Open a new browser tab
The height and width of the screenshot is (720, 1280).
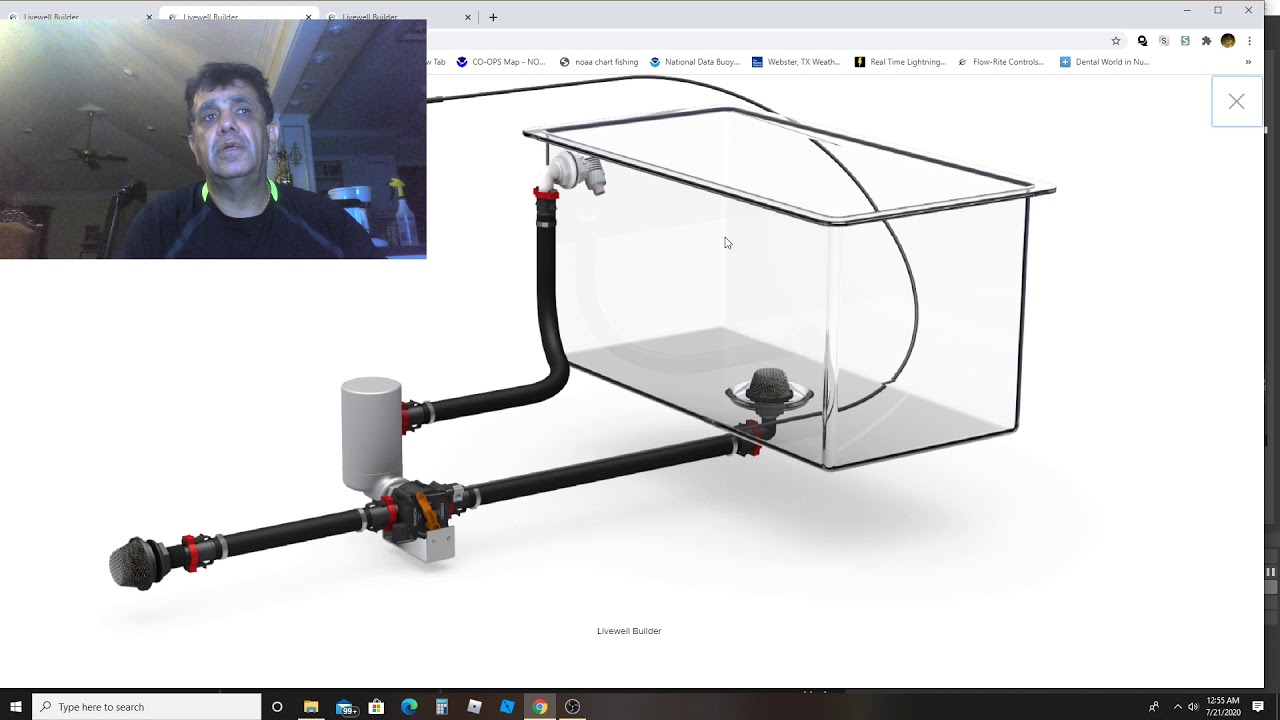tap(493, 17)
